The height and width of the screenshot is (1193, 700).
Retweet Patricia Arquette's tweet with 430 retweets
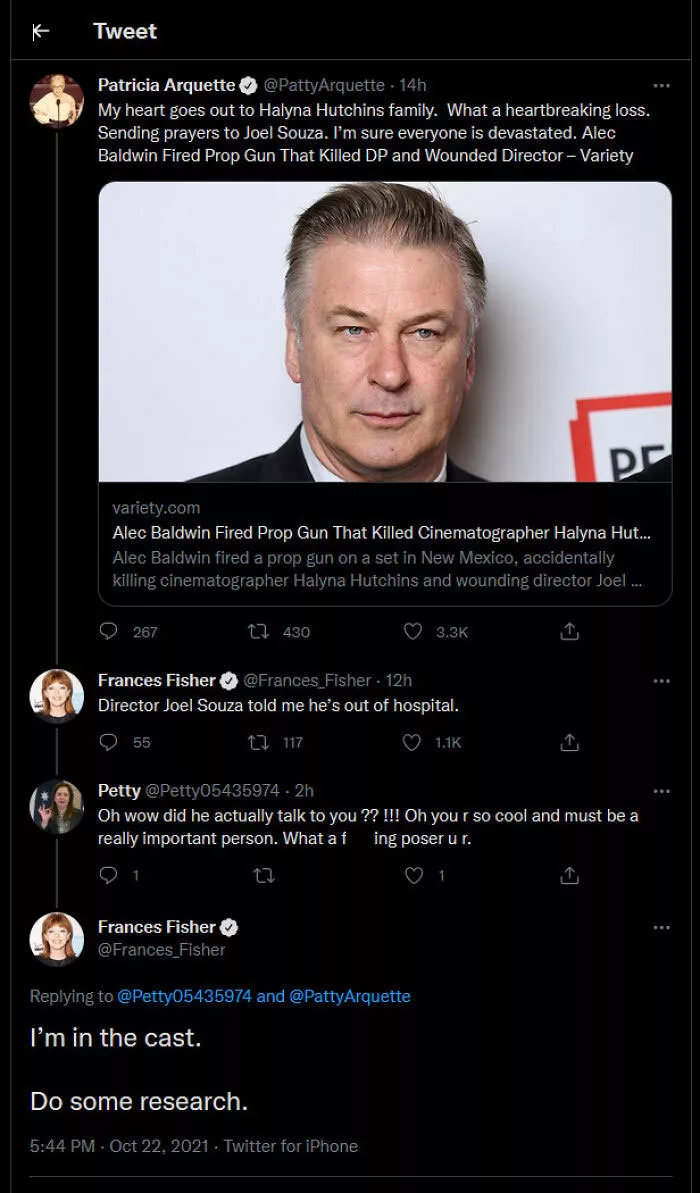(258, 631)
